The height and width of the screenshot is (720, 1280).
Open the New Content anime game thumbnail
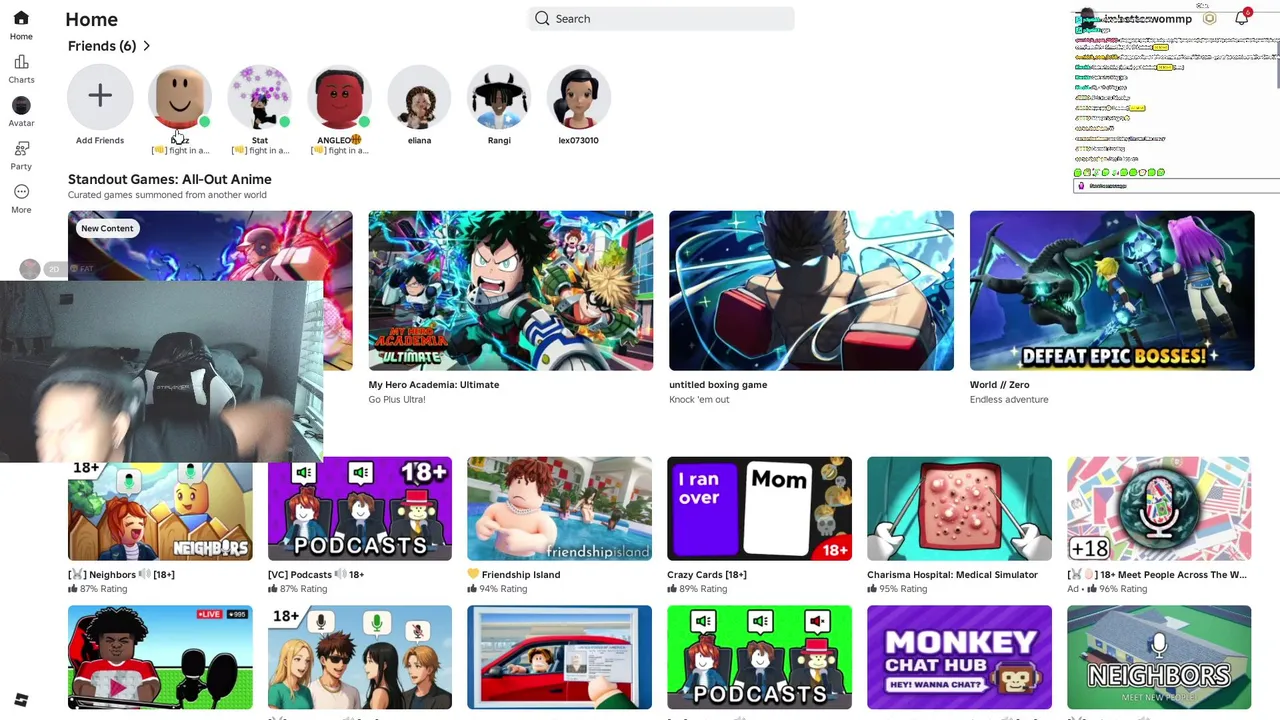pos(210,248)
